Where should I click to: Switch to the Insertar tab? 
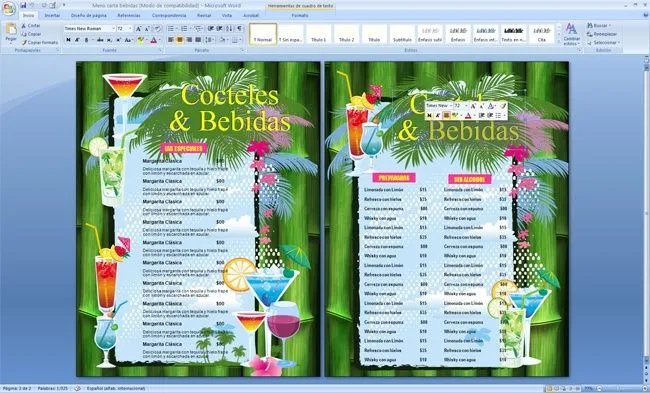52,15
